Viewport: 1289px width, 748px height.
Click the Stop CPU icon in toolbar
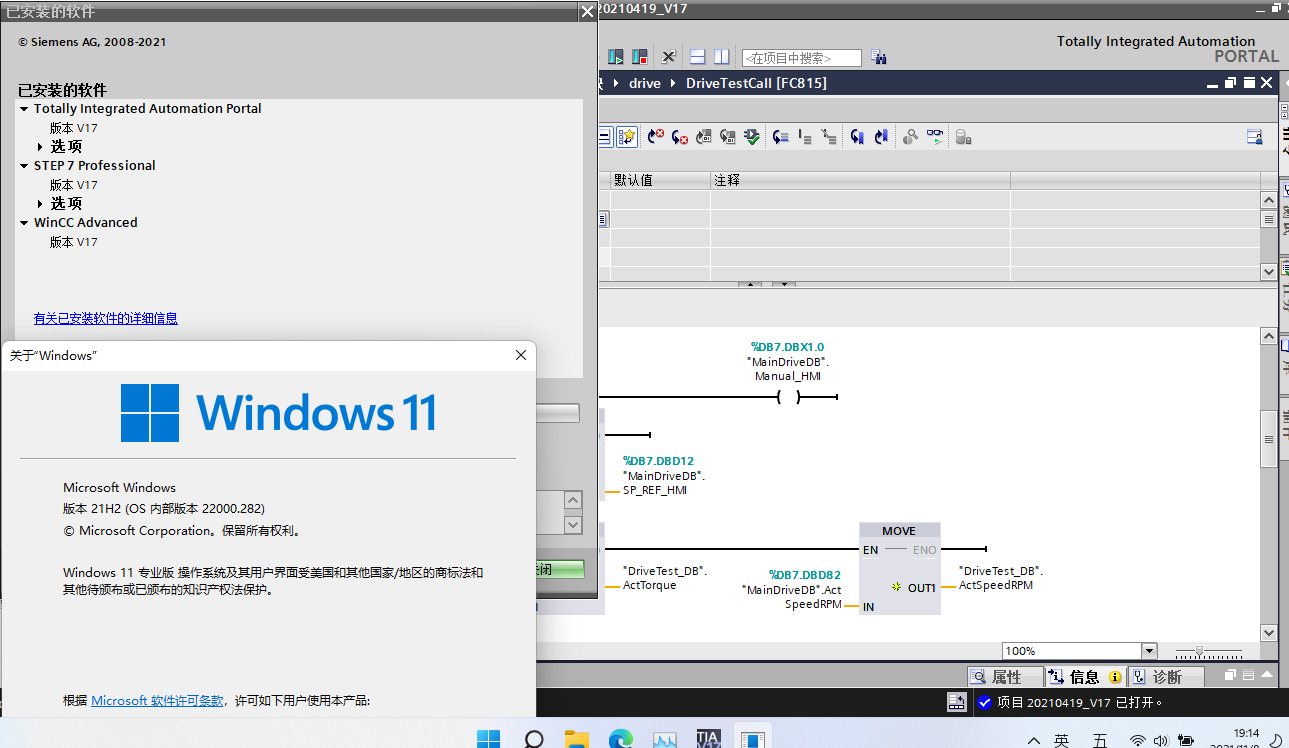coord(639,57)
